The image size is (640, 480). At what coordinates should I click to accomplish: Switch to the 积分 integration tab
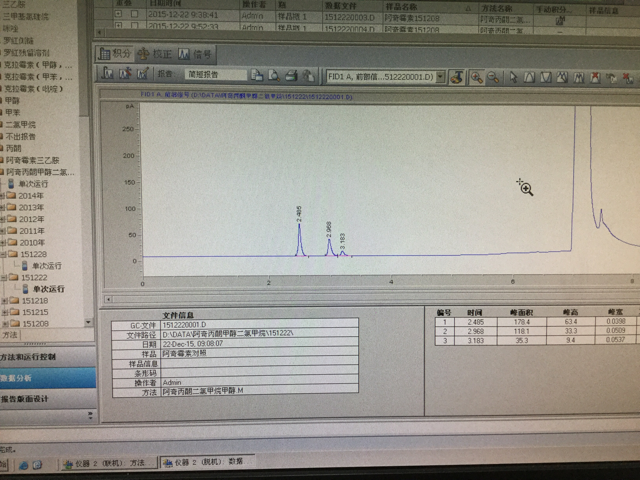coord(115,53)
